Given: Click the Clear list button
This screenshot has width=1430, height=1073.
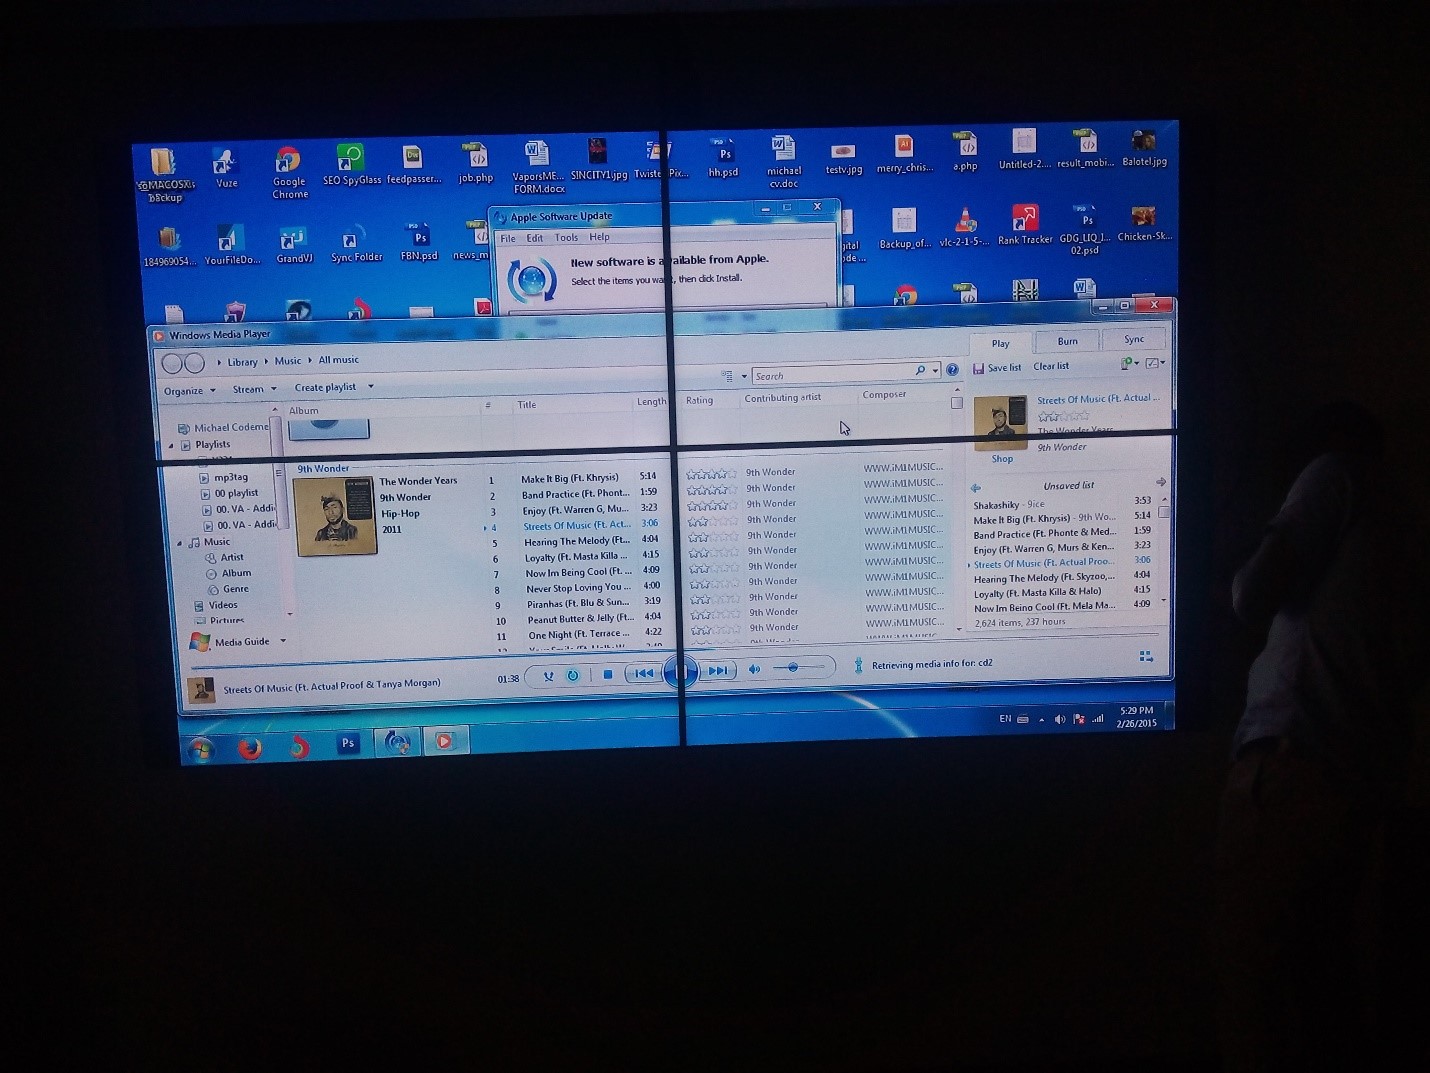Looking at the screenshot, I should pos(1051,366).
